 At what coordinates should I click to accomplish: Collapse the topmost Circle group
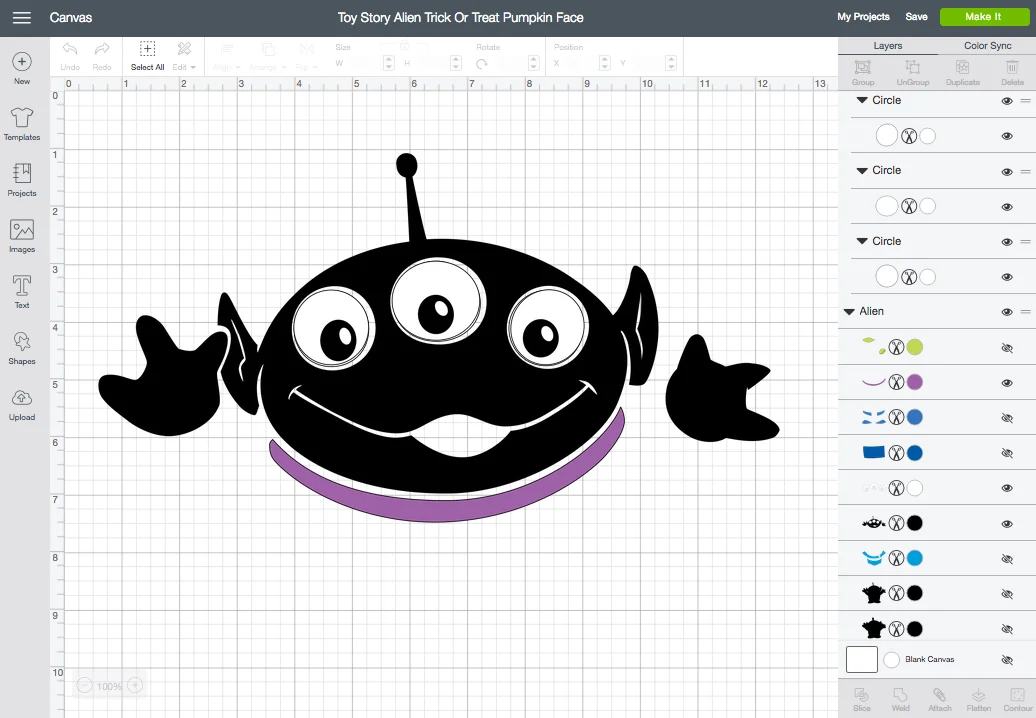(862, 100)
